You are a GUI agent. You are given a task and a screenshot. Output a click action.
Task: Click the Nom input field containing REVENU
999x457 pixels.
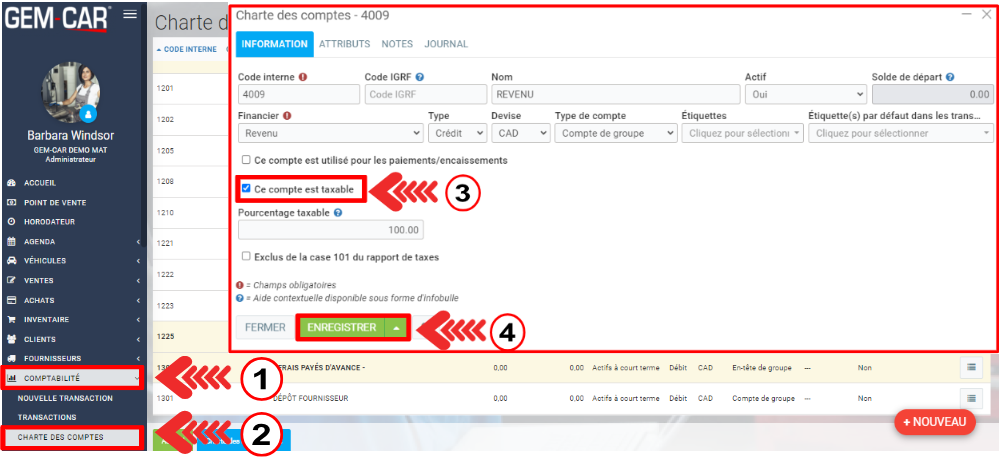(613, 94)
